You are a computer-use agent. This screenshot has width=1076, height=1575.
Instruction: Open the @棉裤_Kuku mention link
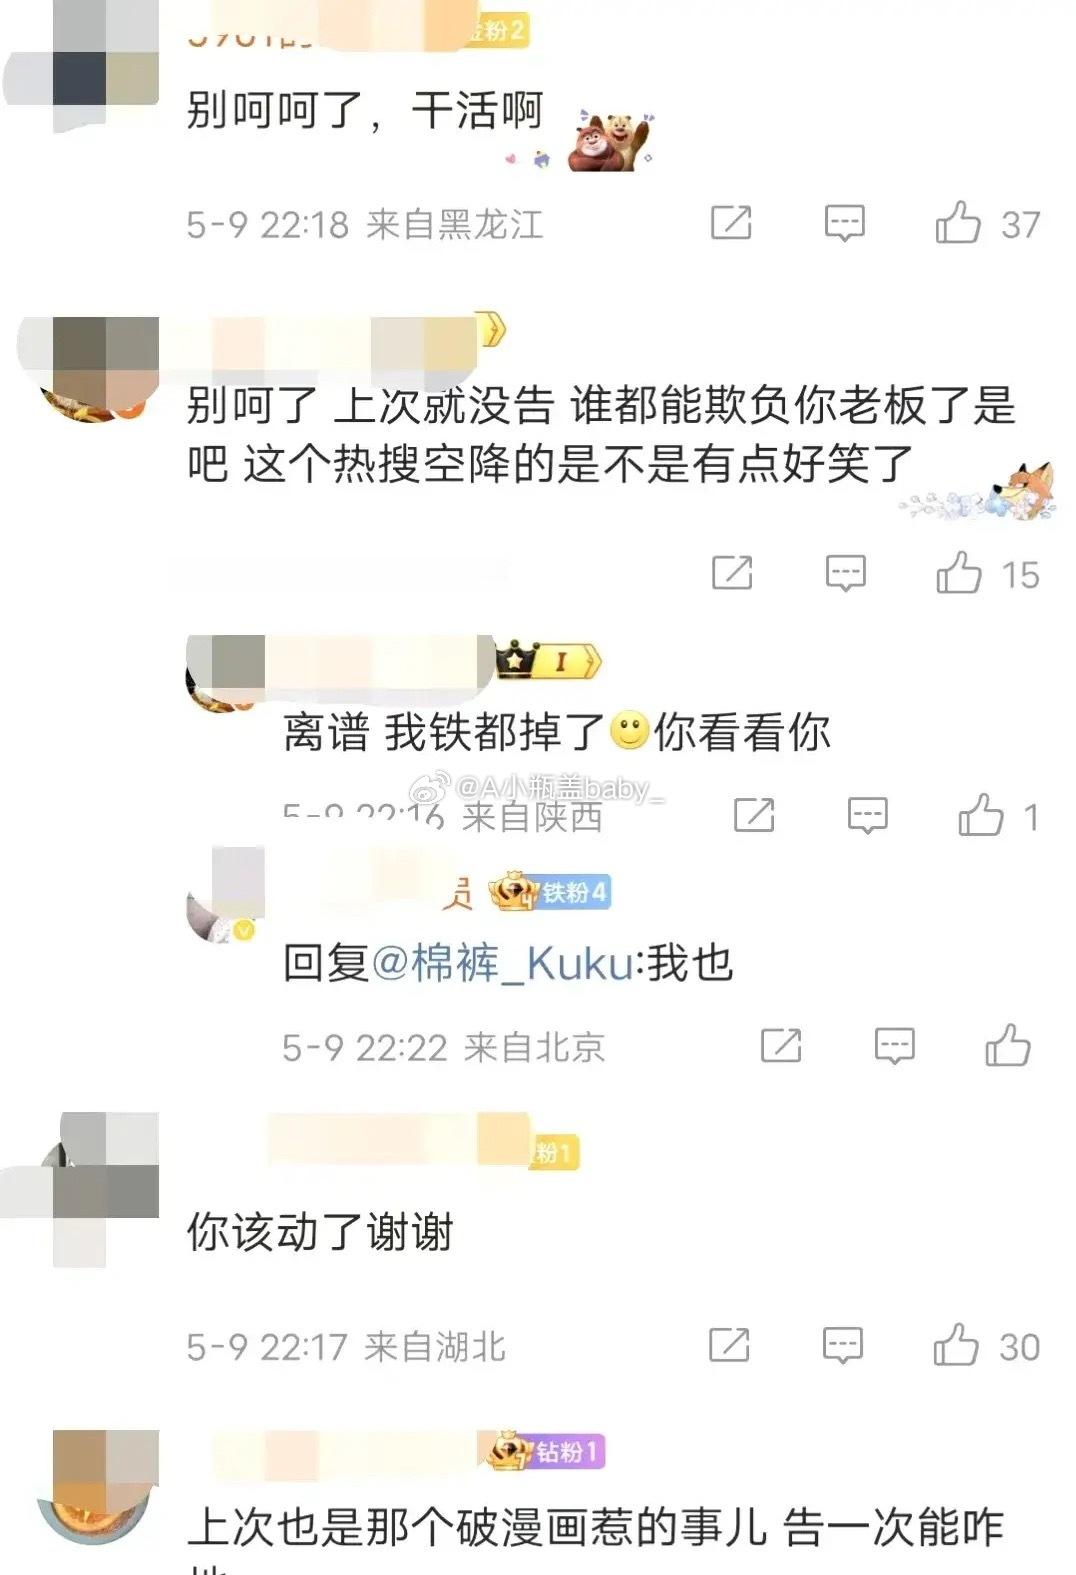[502, 964]
